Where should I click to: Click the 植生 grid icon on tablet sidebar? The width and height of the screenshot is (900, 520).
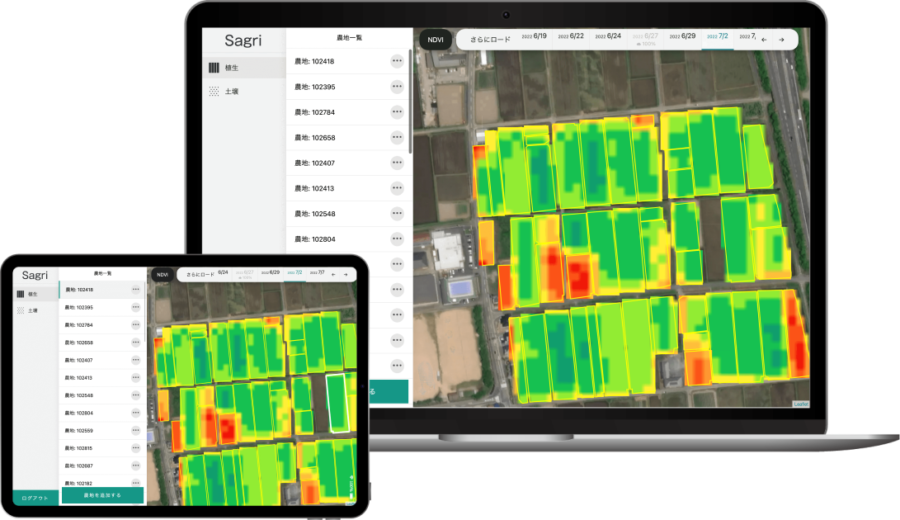[x=21, y=294]
